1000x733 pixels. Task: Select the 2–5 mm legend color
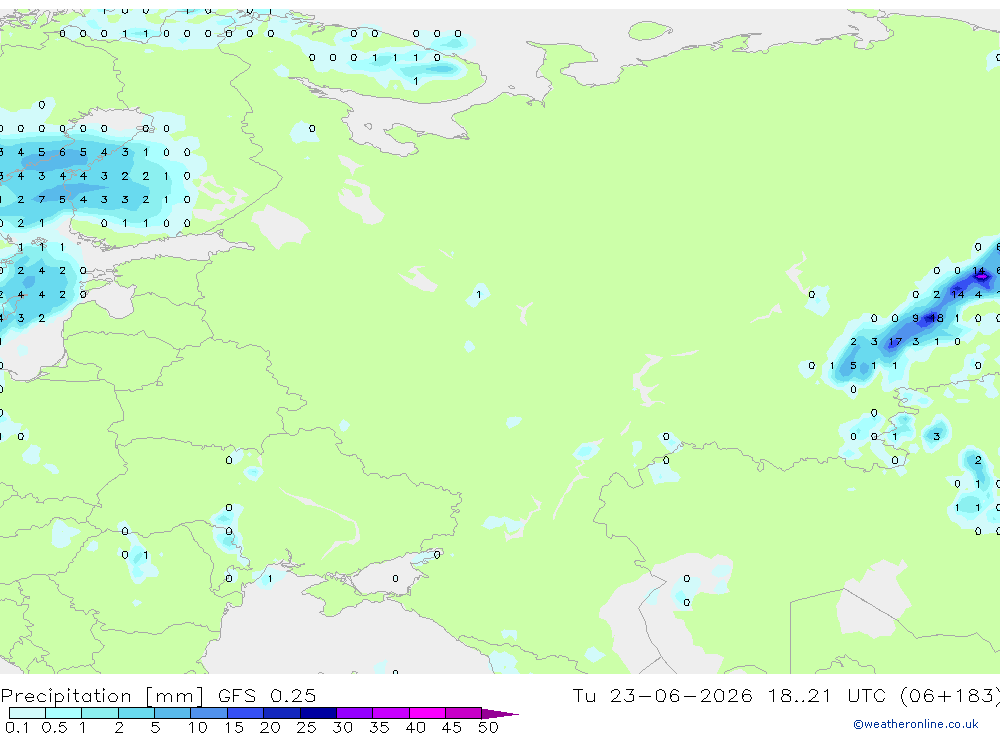tap(136, 713)
